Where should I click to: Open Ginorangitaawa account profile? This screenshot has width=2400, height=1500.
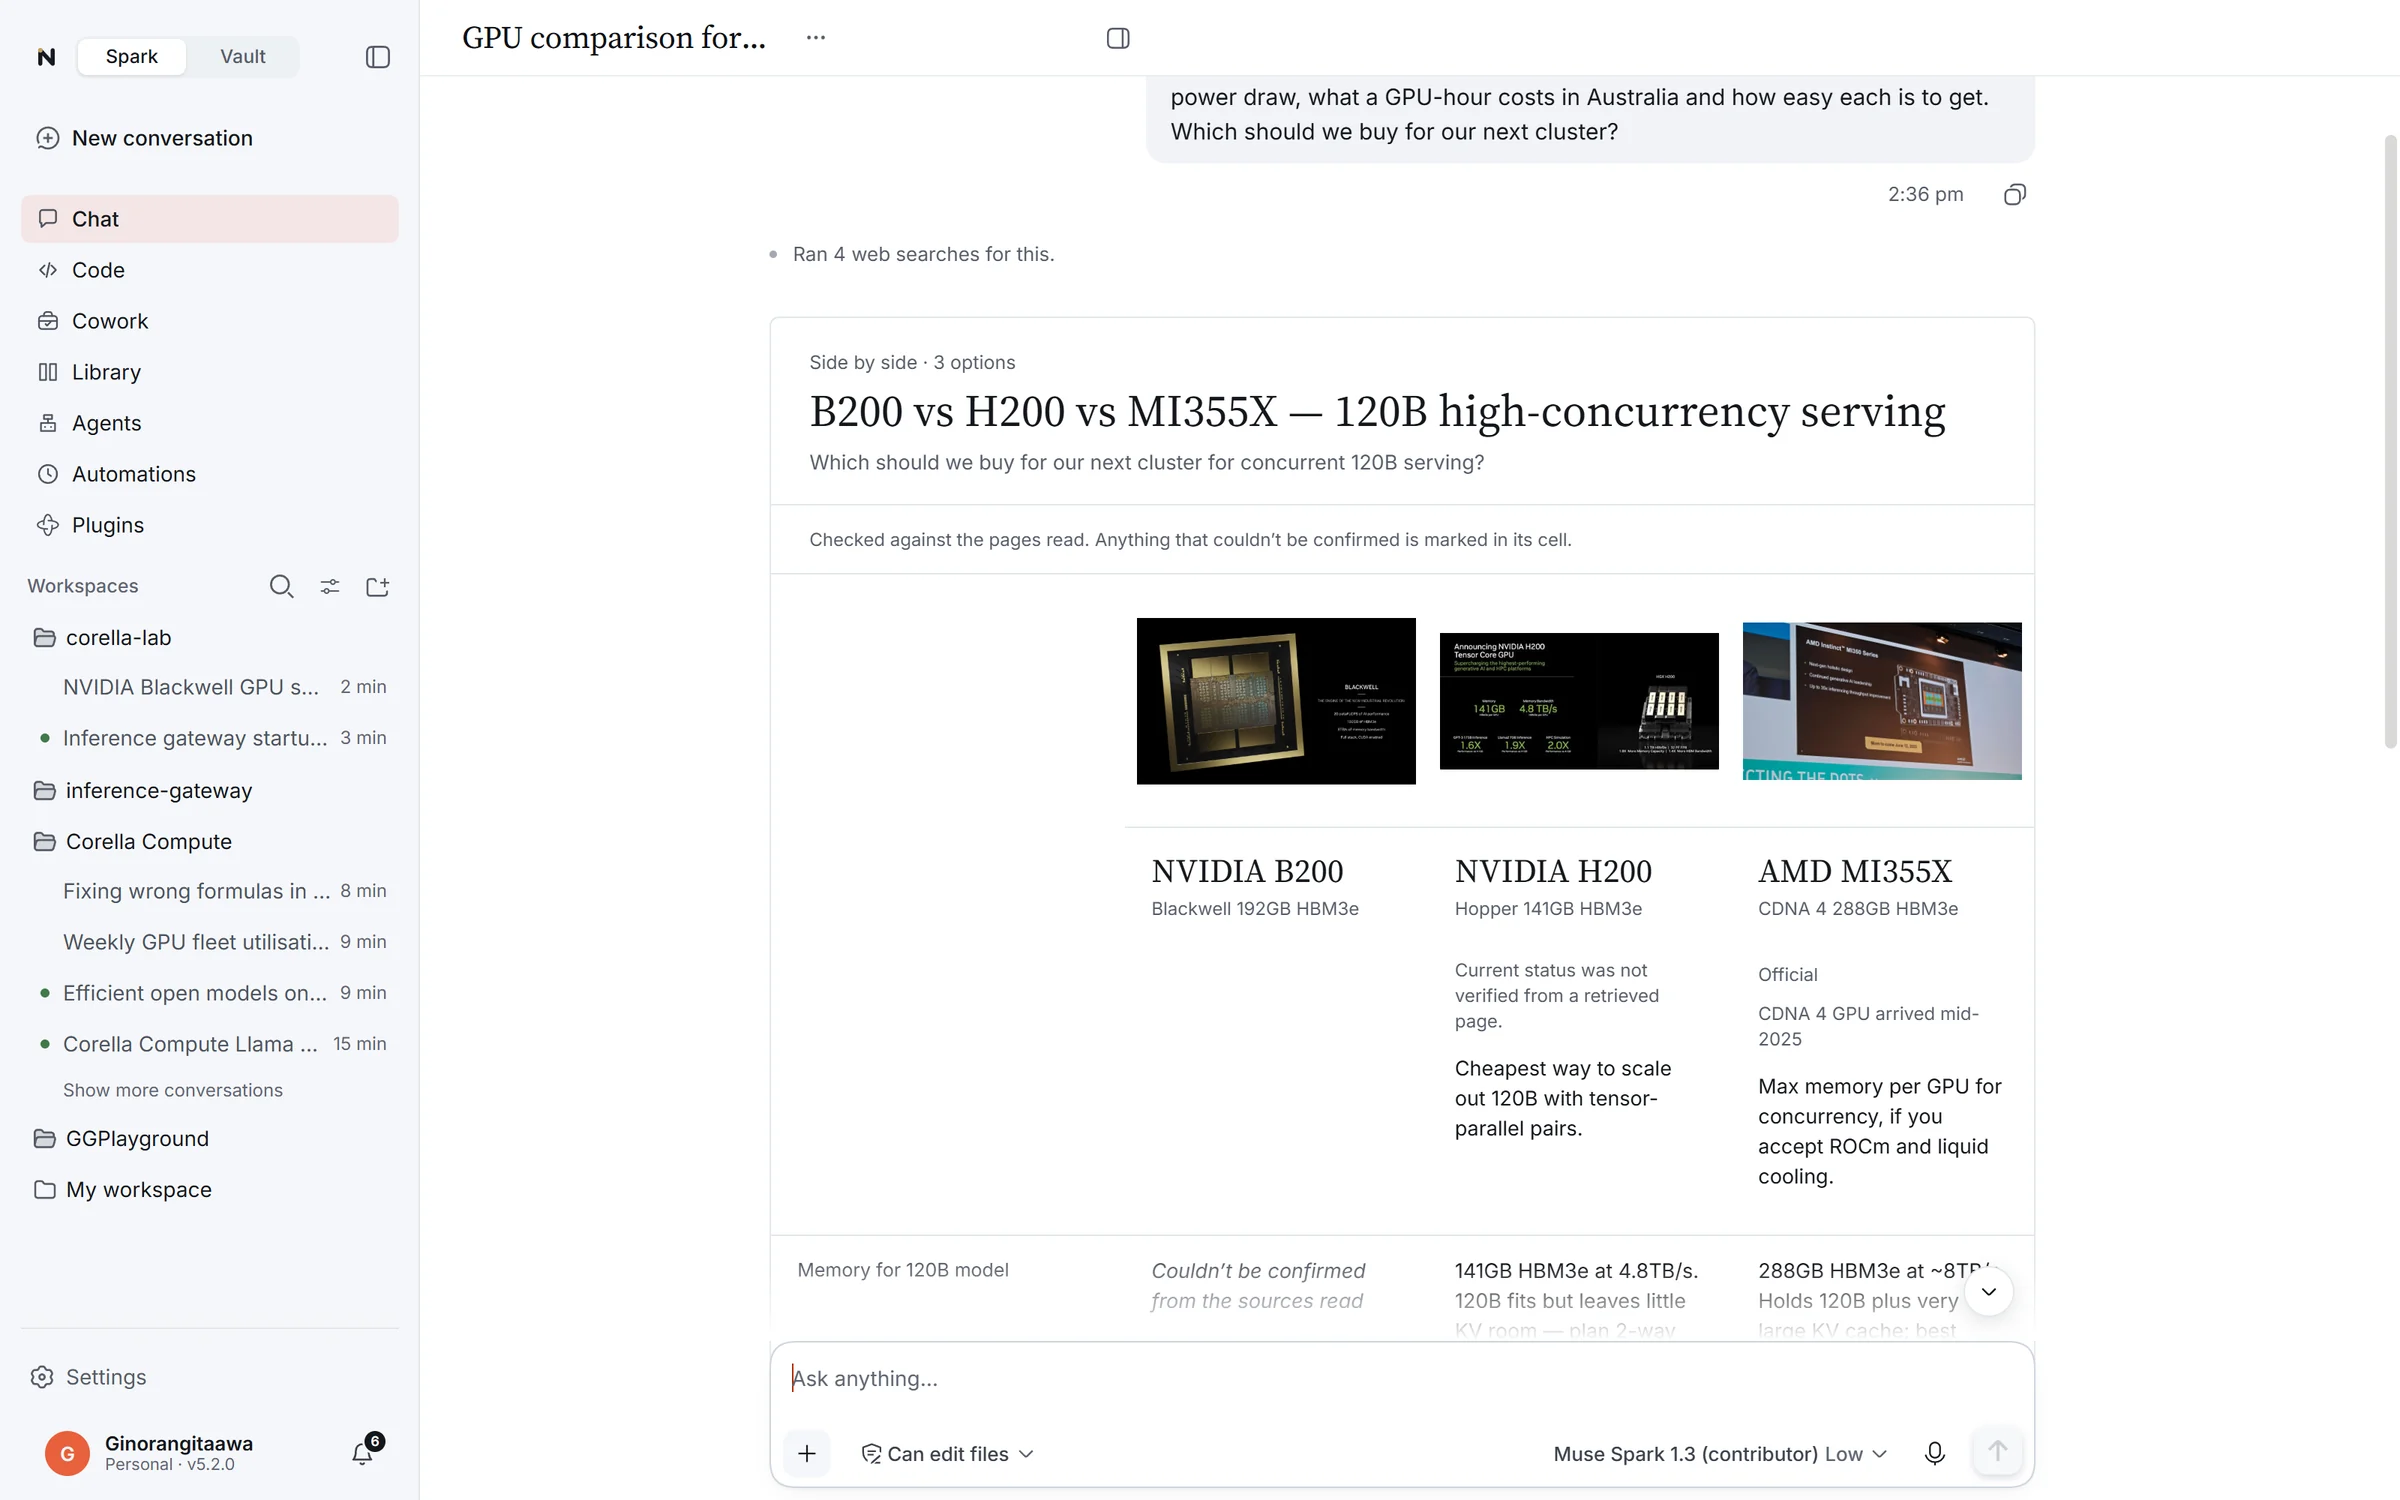[x=180, y=1452]
